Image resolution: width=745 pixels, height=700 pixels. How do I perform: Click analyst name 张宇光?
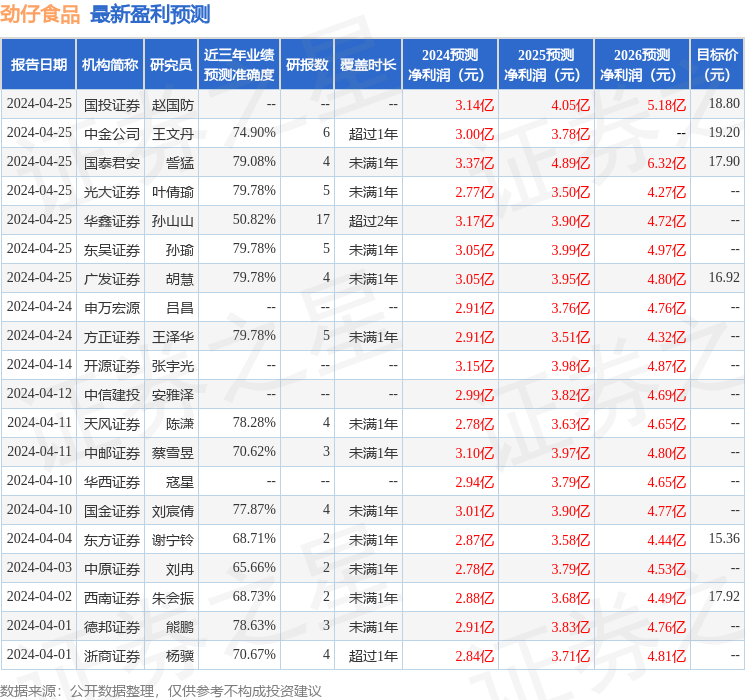pyautogui.click(x=173, y=366)
